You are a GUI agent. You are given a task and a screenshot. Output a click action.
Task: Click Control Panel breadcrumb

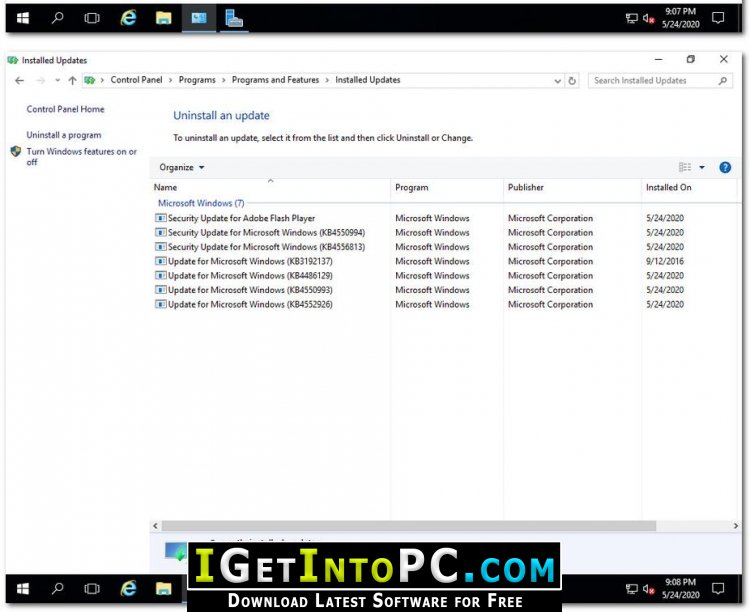136,80
